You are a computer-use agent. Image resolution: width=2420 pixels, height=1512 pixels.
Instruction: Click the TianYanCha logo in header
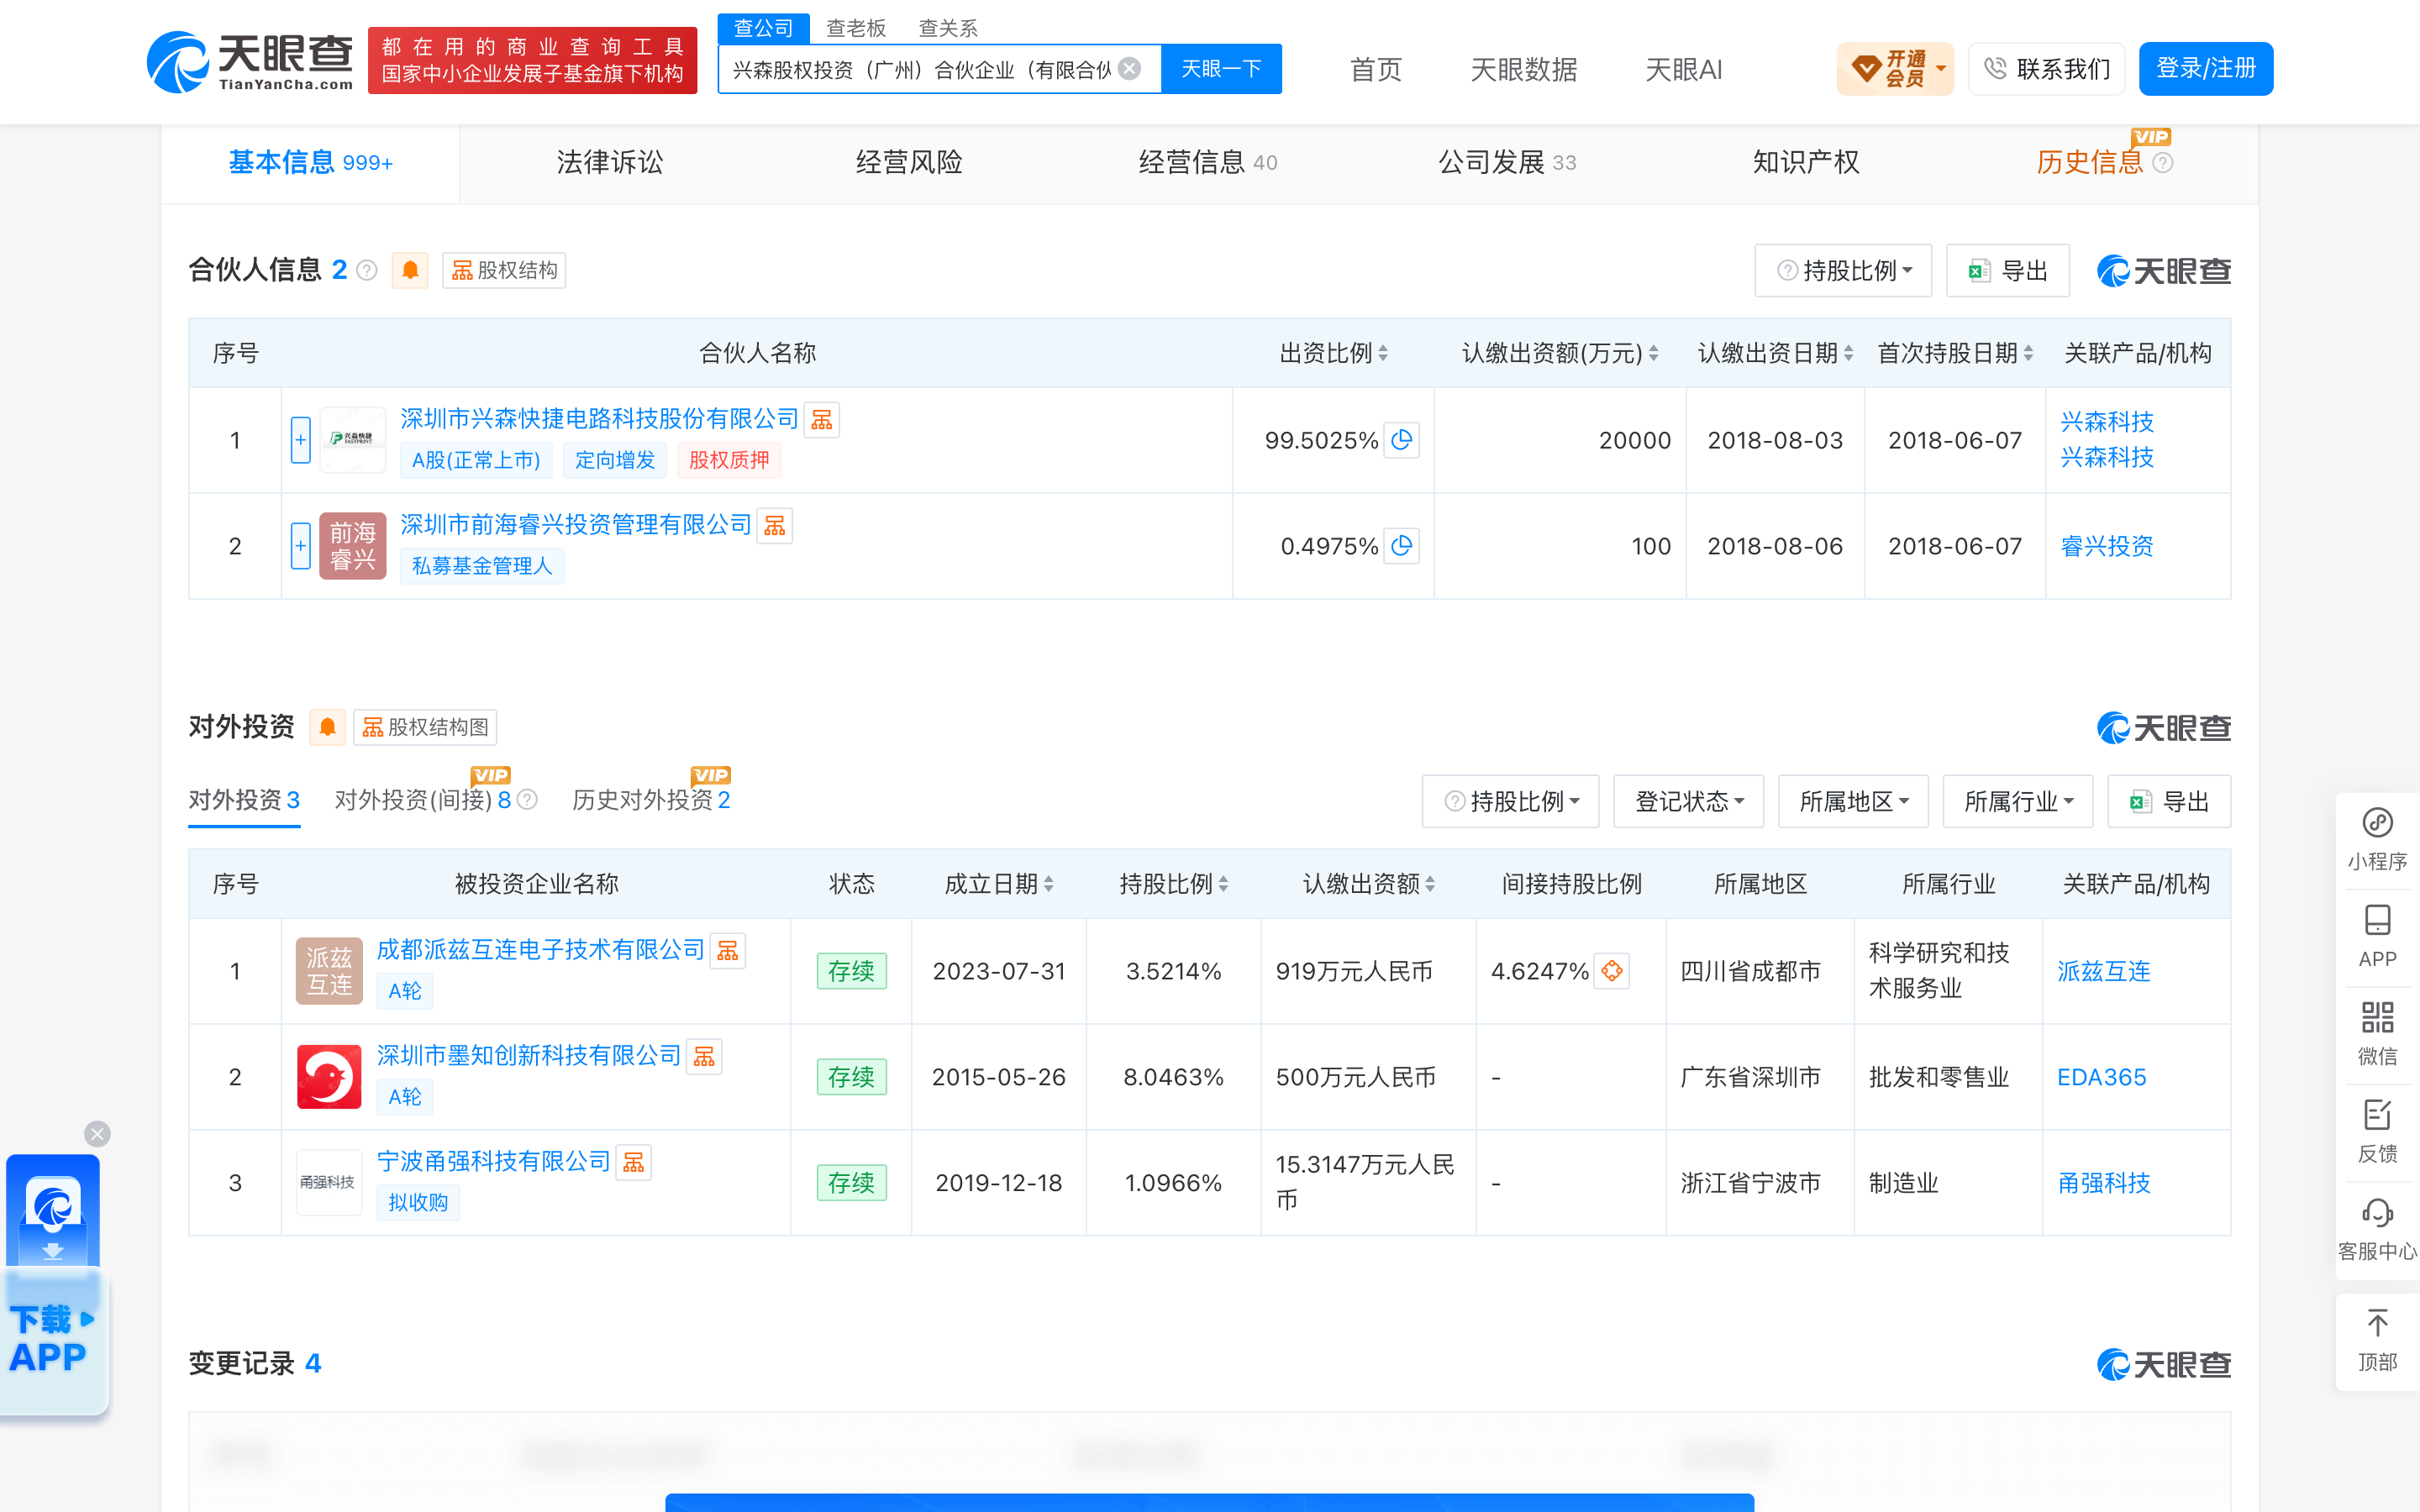250,62
